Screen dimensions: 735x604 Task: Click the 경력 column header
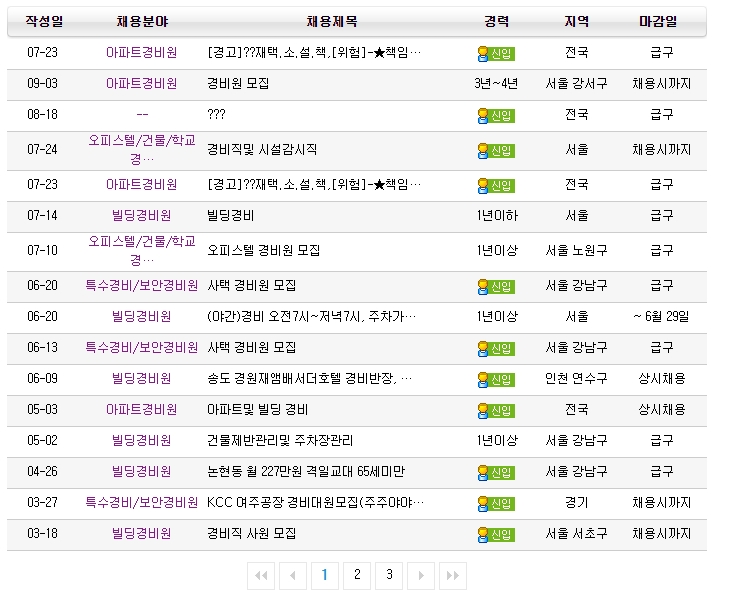point(496,21)
